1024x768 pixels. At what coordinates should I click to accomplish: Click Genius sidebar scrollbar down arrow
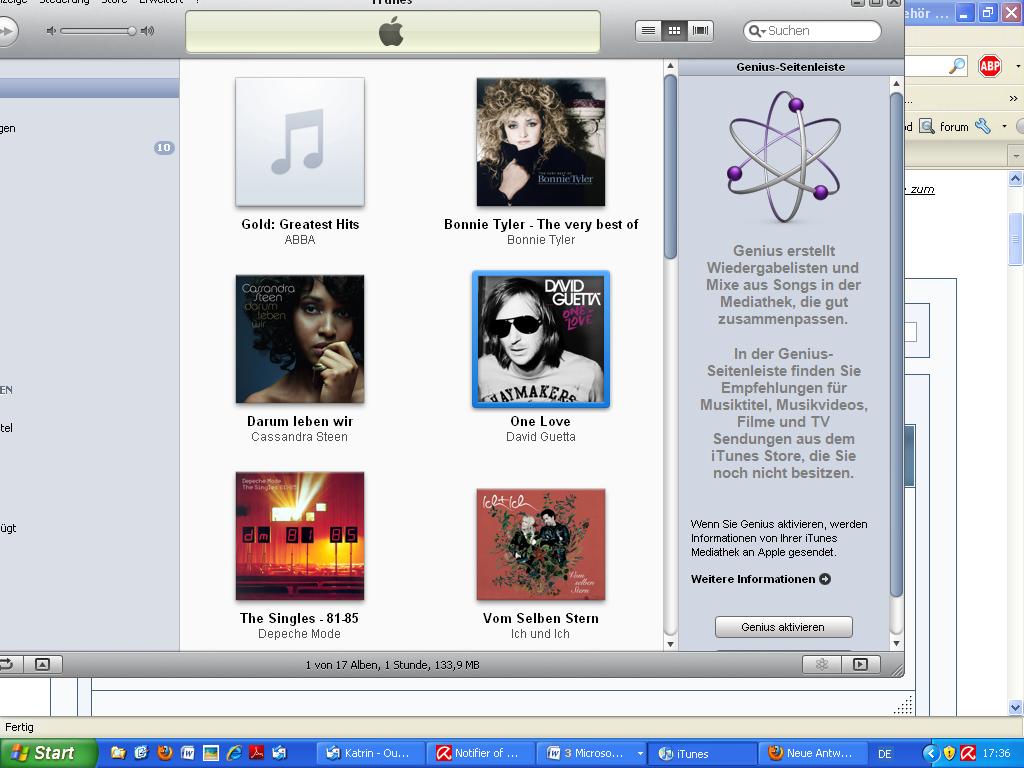(x=896, y=643)
